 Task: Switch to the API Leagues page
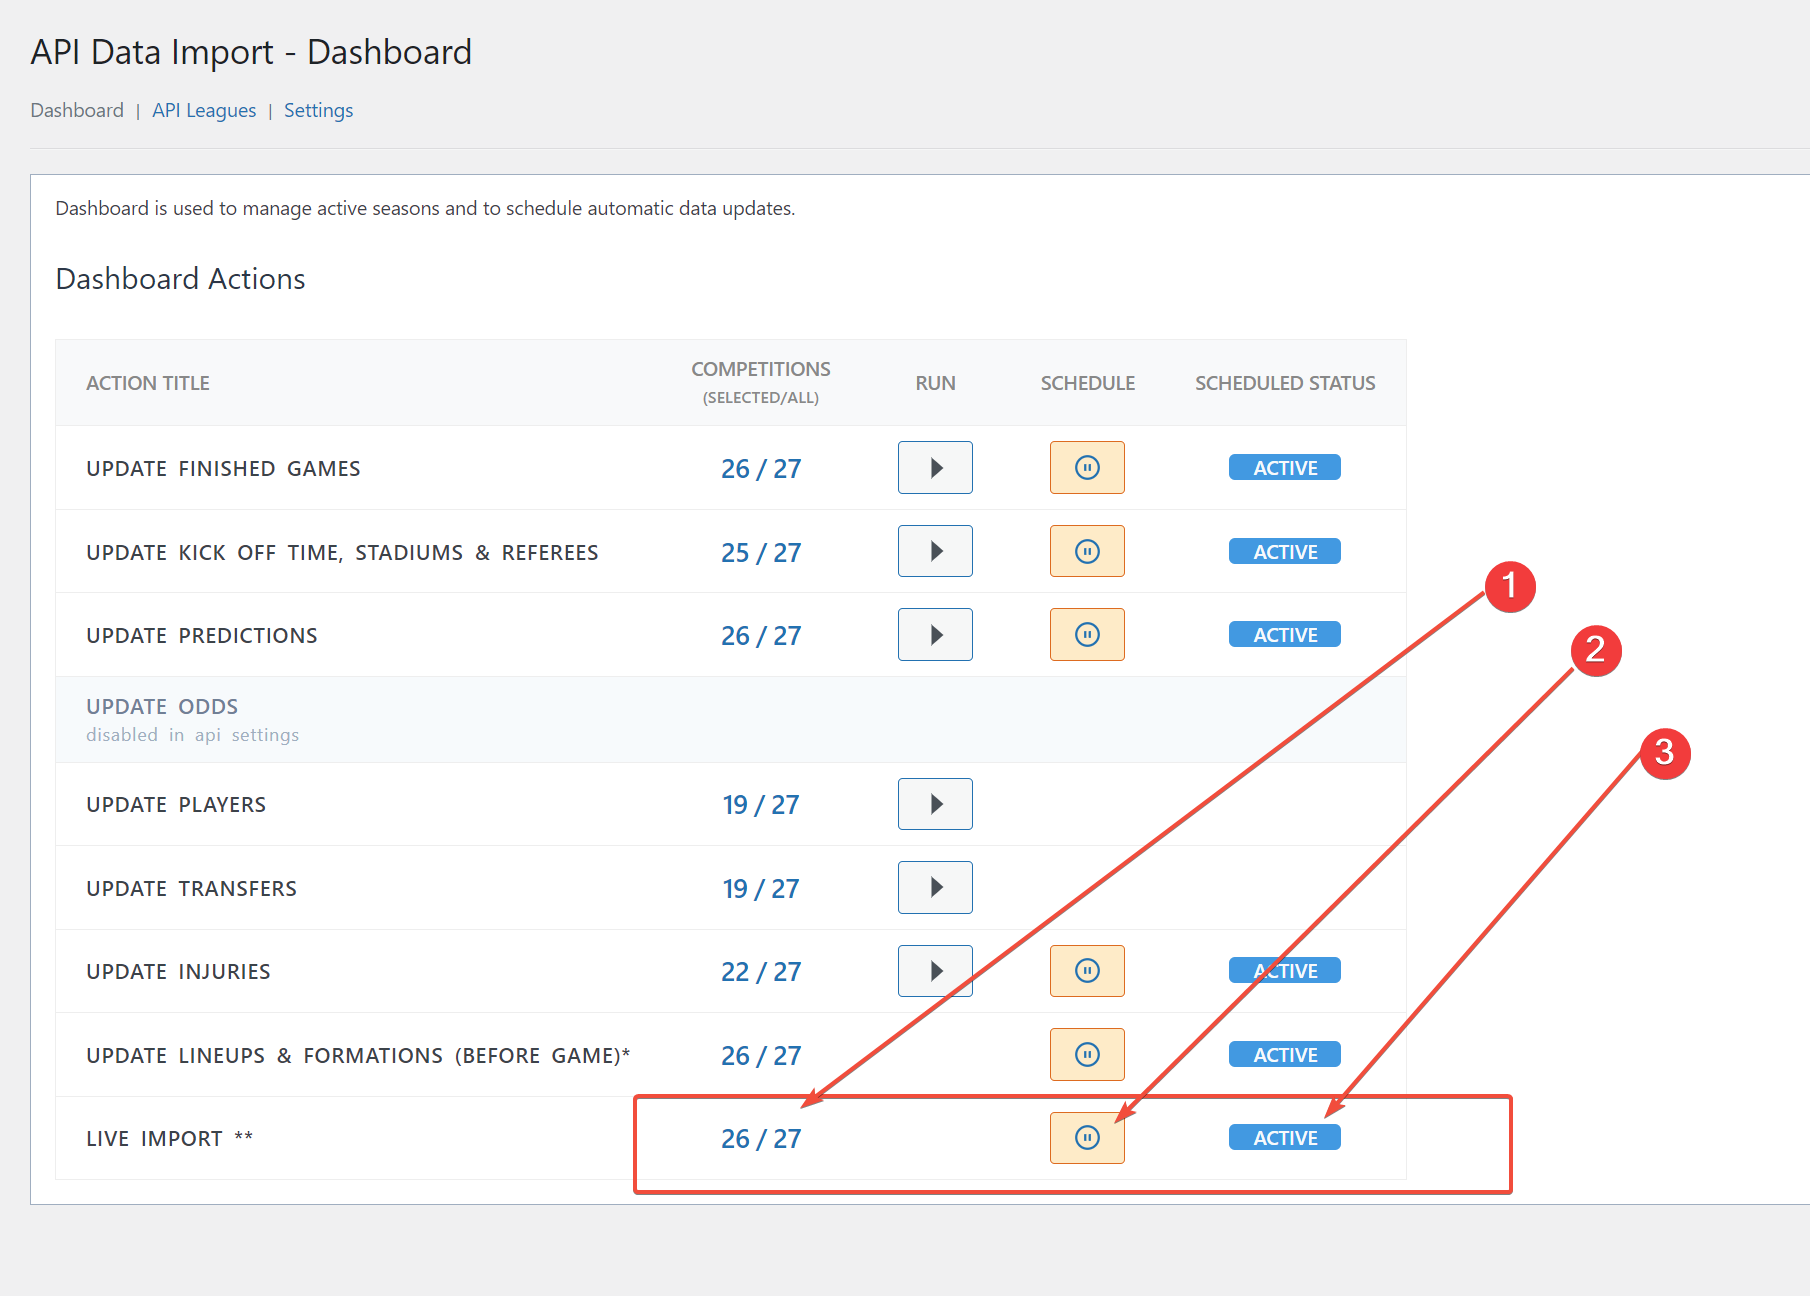point(204,110)
